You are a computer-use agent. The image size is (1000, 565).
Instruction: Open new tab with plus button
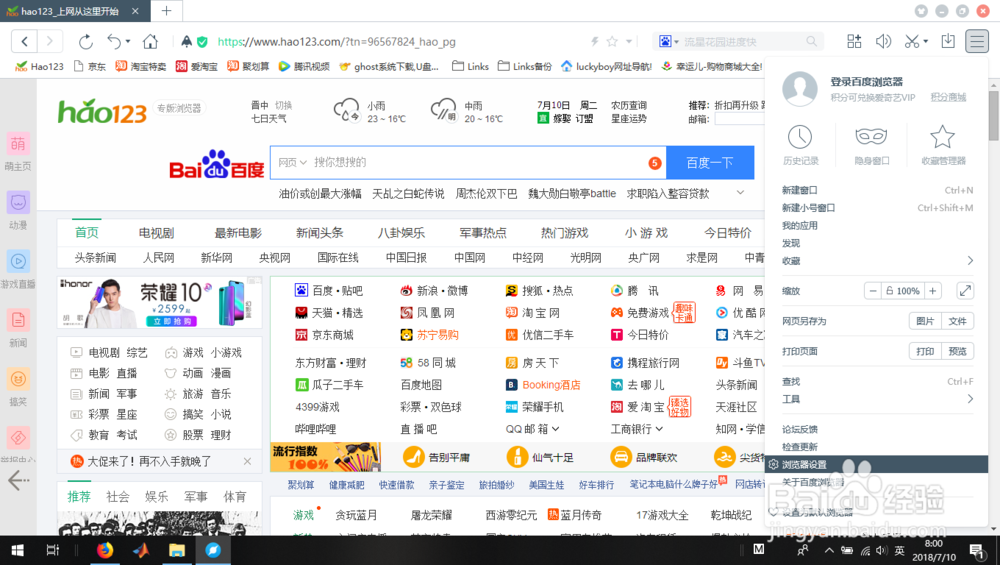tap(166, 11)
